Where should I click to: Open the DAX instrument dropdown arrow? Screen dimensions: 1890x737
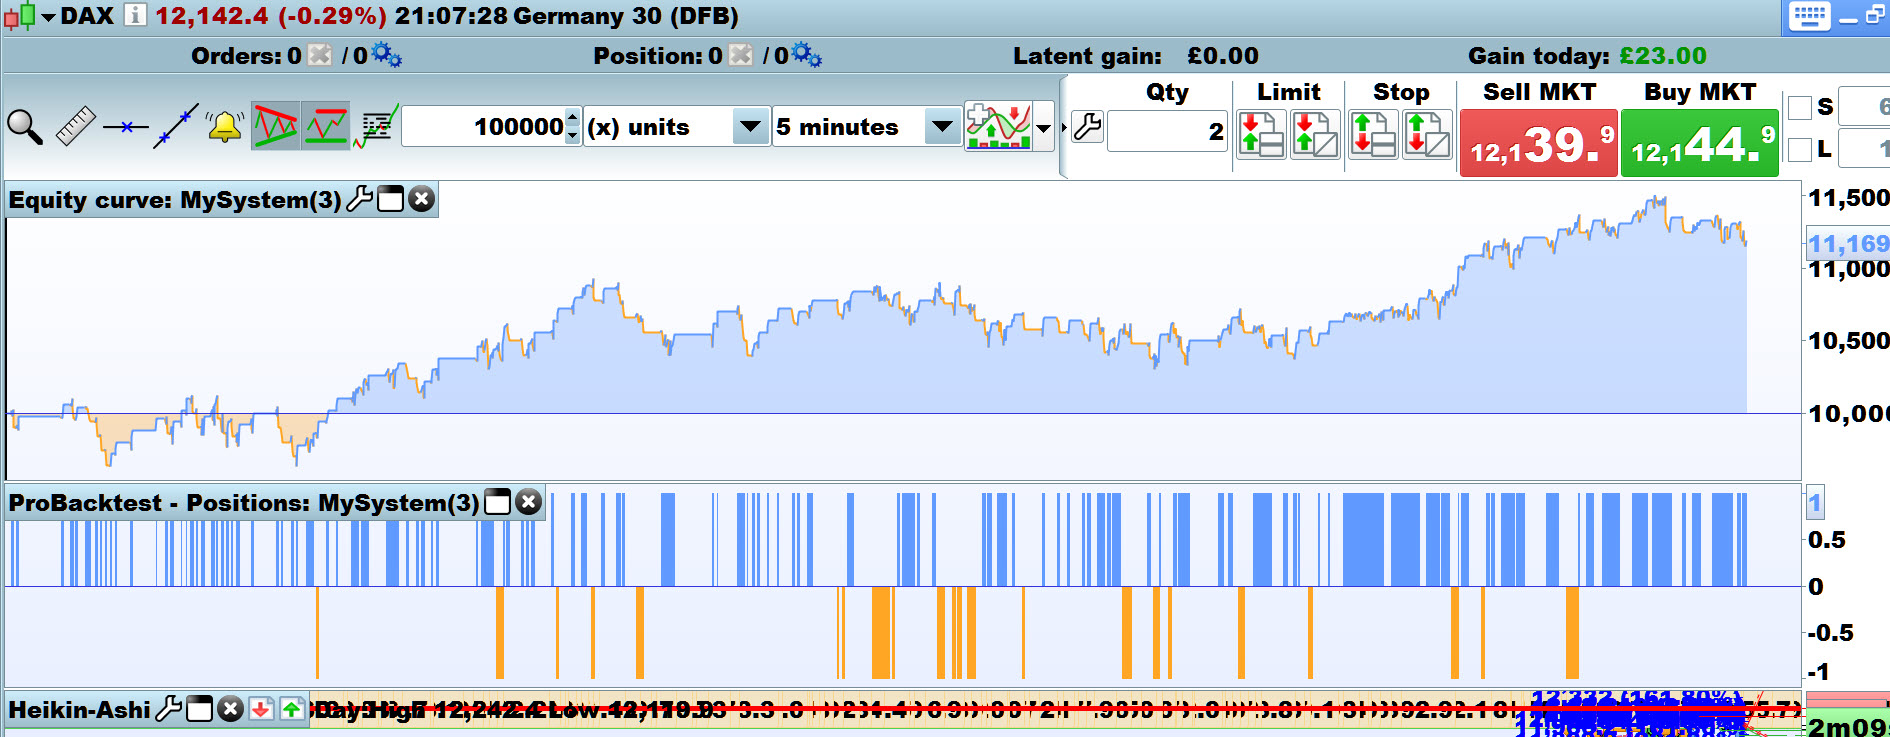(x=47, y=17)
